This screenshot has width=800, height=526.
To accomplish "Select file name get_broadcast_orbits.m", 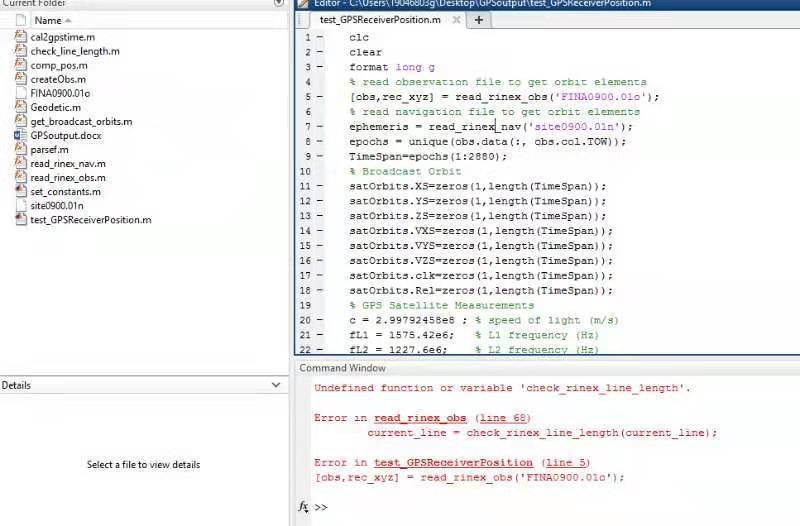I will [x=81, y=121].
